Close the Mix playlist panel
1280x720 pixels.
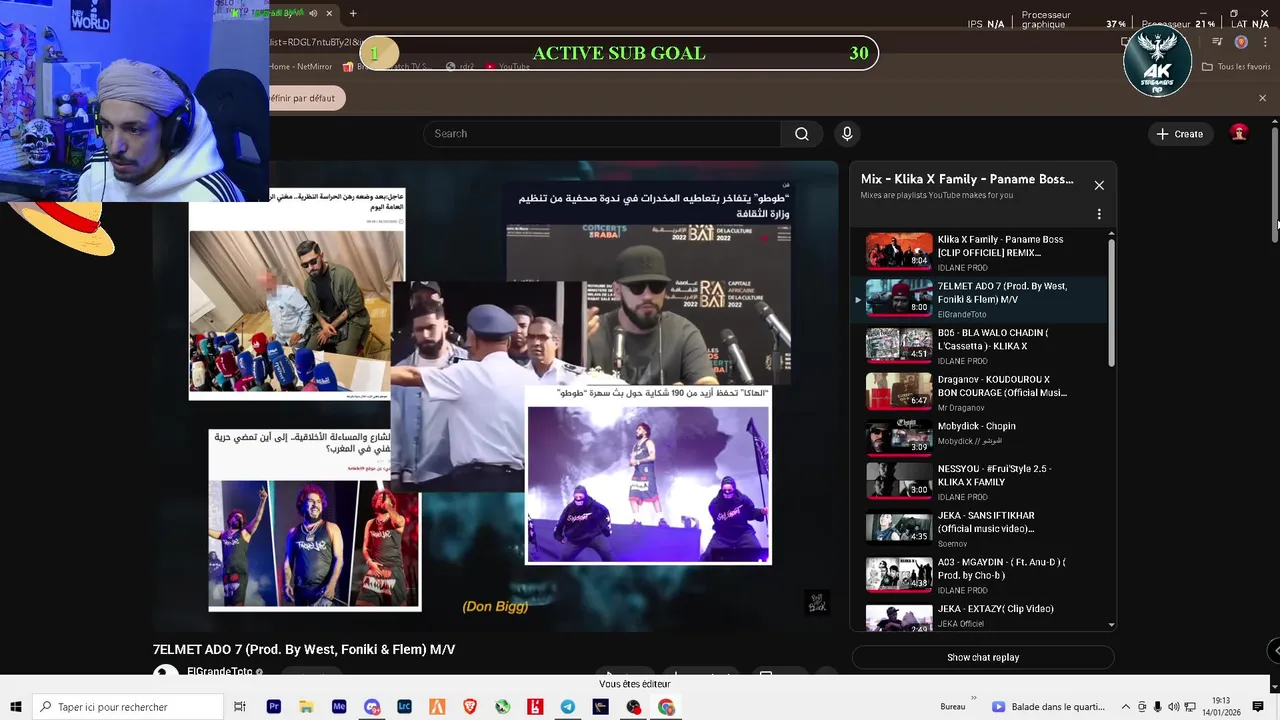tap(1099, 185)
